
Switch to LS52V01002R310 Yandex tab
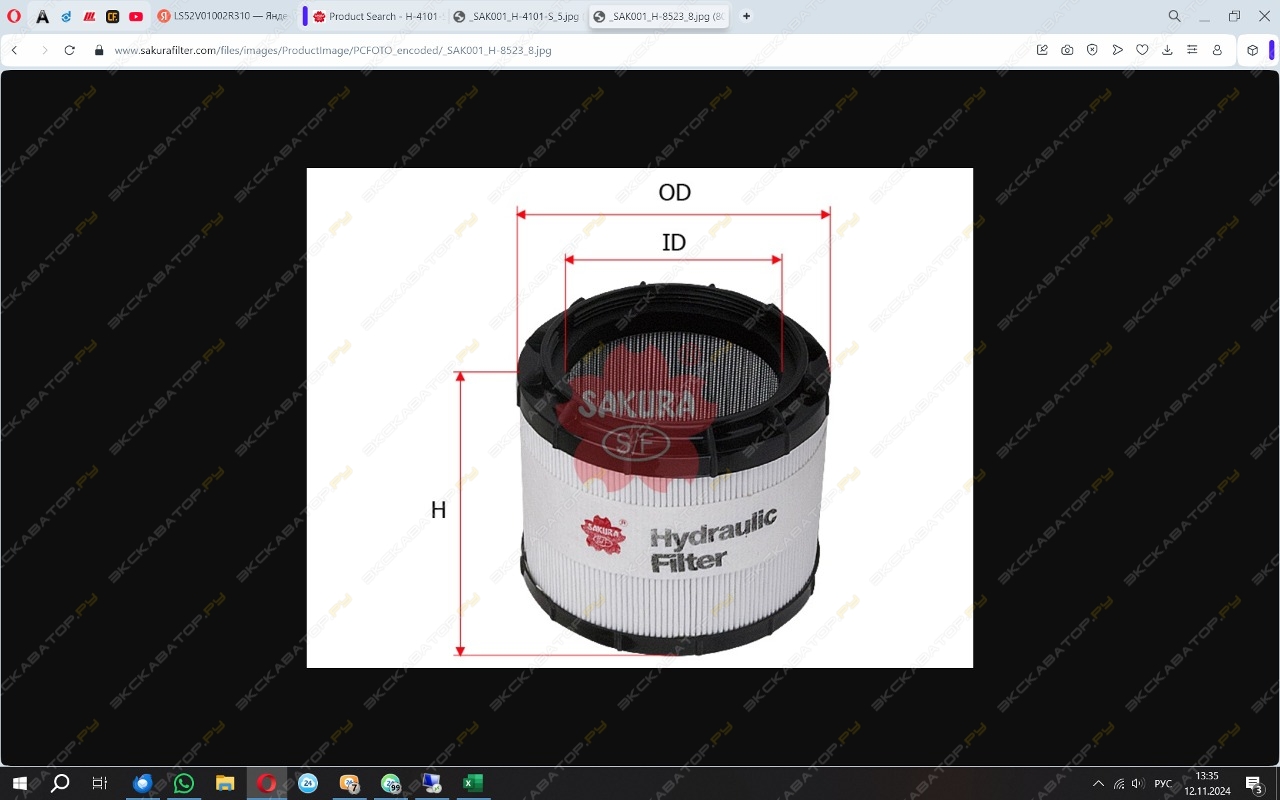[224, 16]
